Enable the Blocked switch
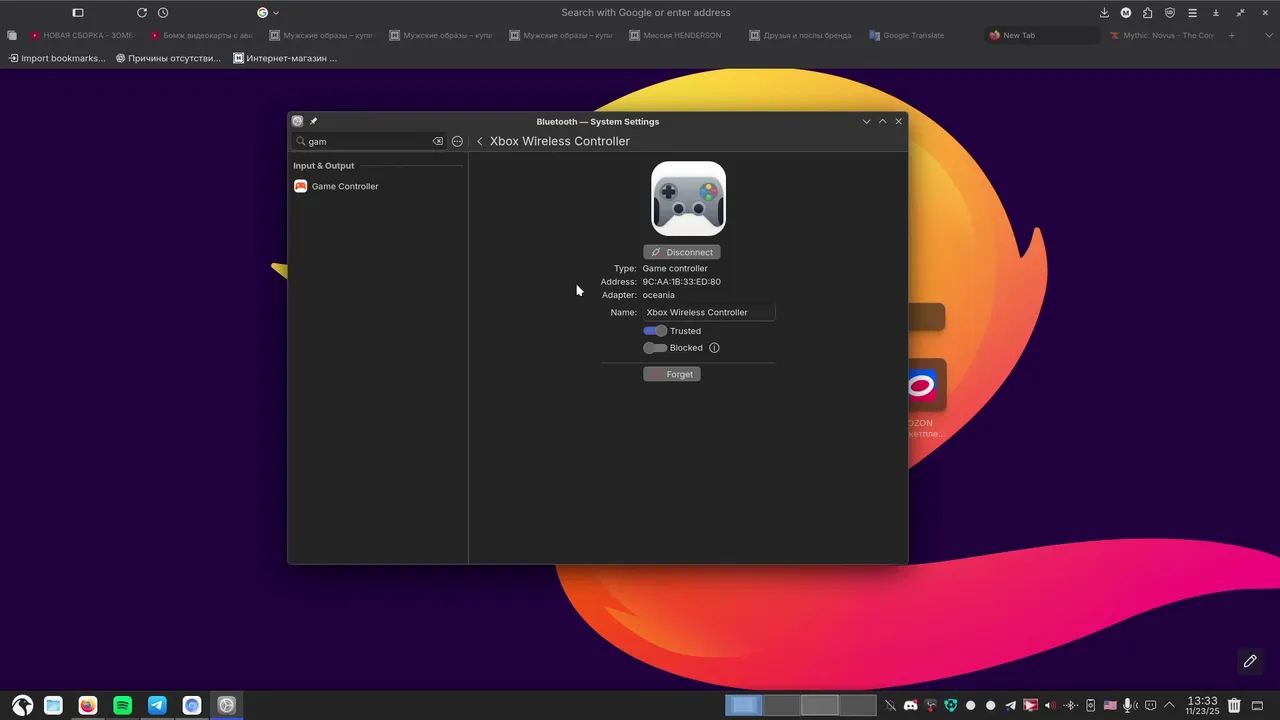 (x=655, y=348)
